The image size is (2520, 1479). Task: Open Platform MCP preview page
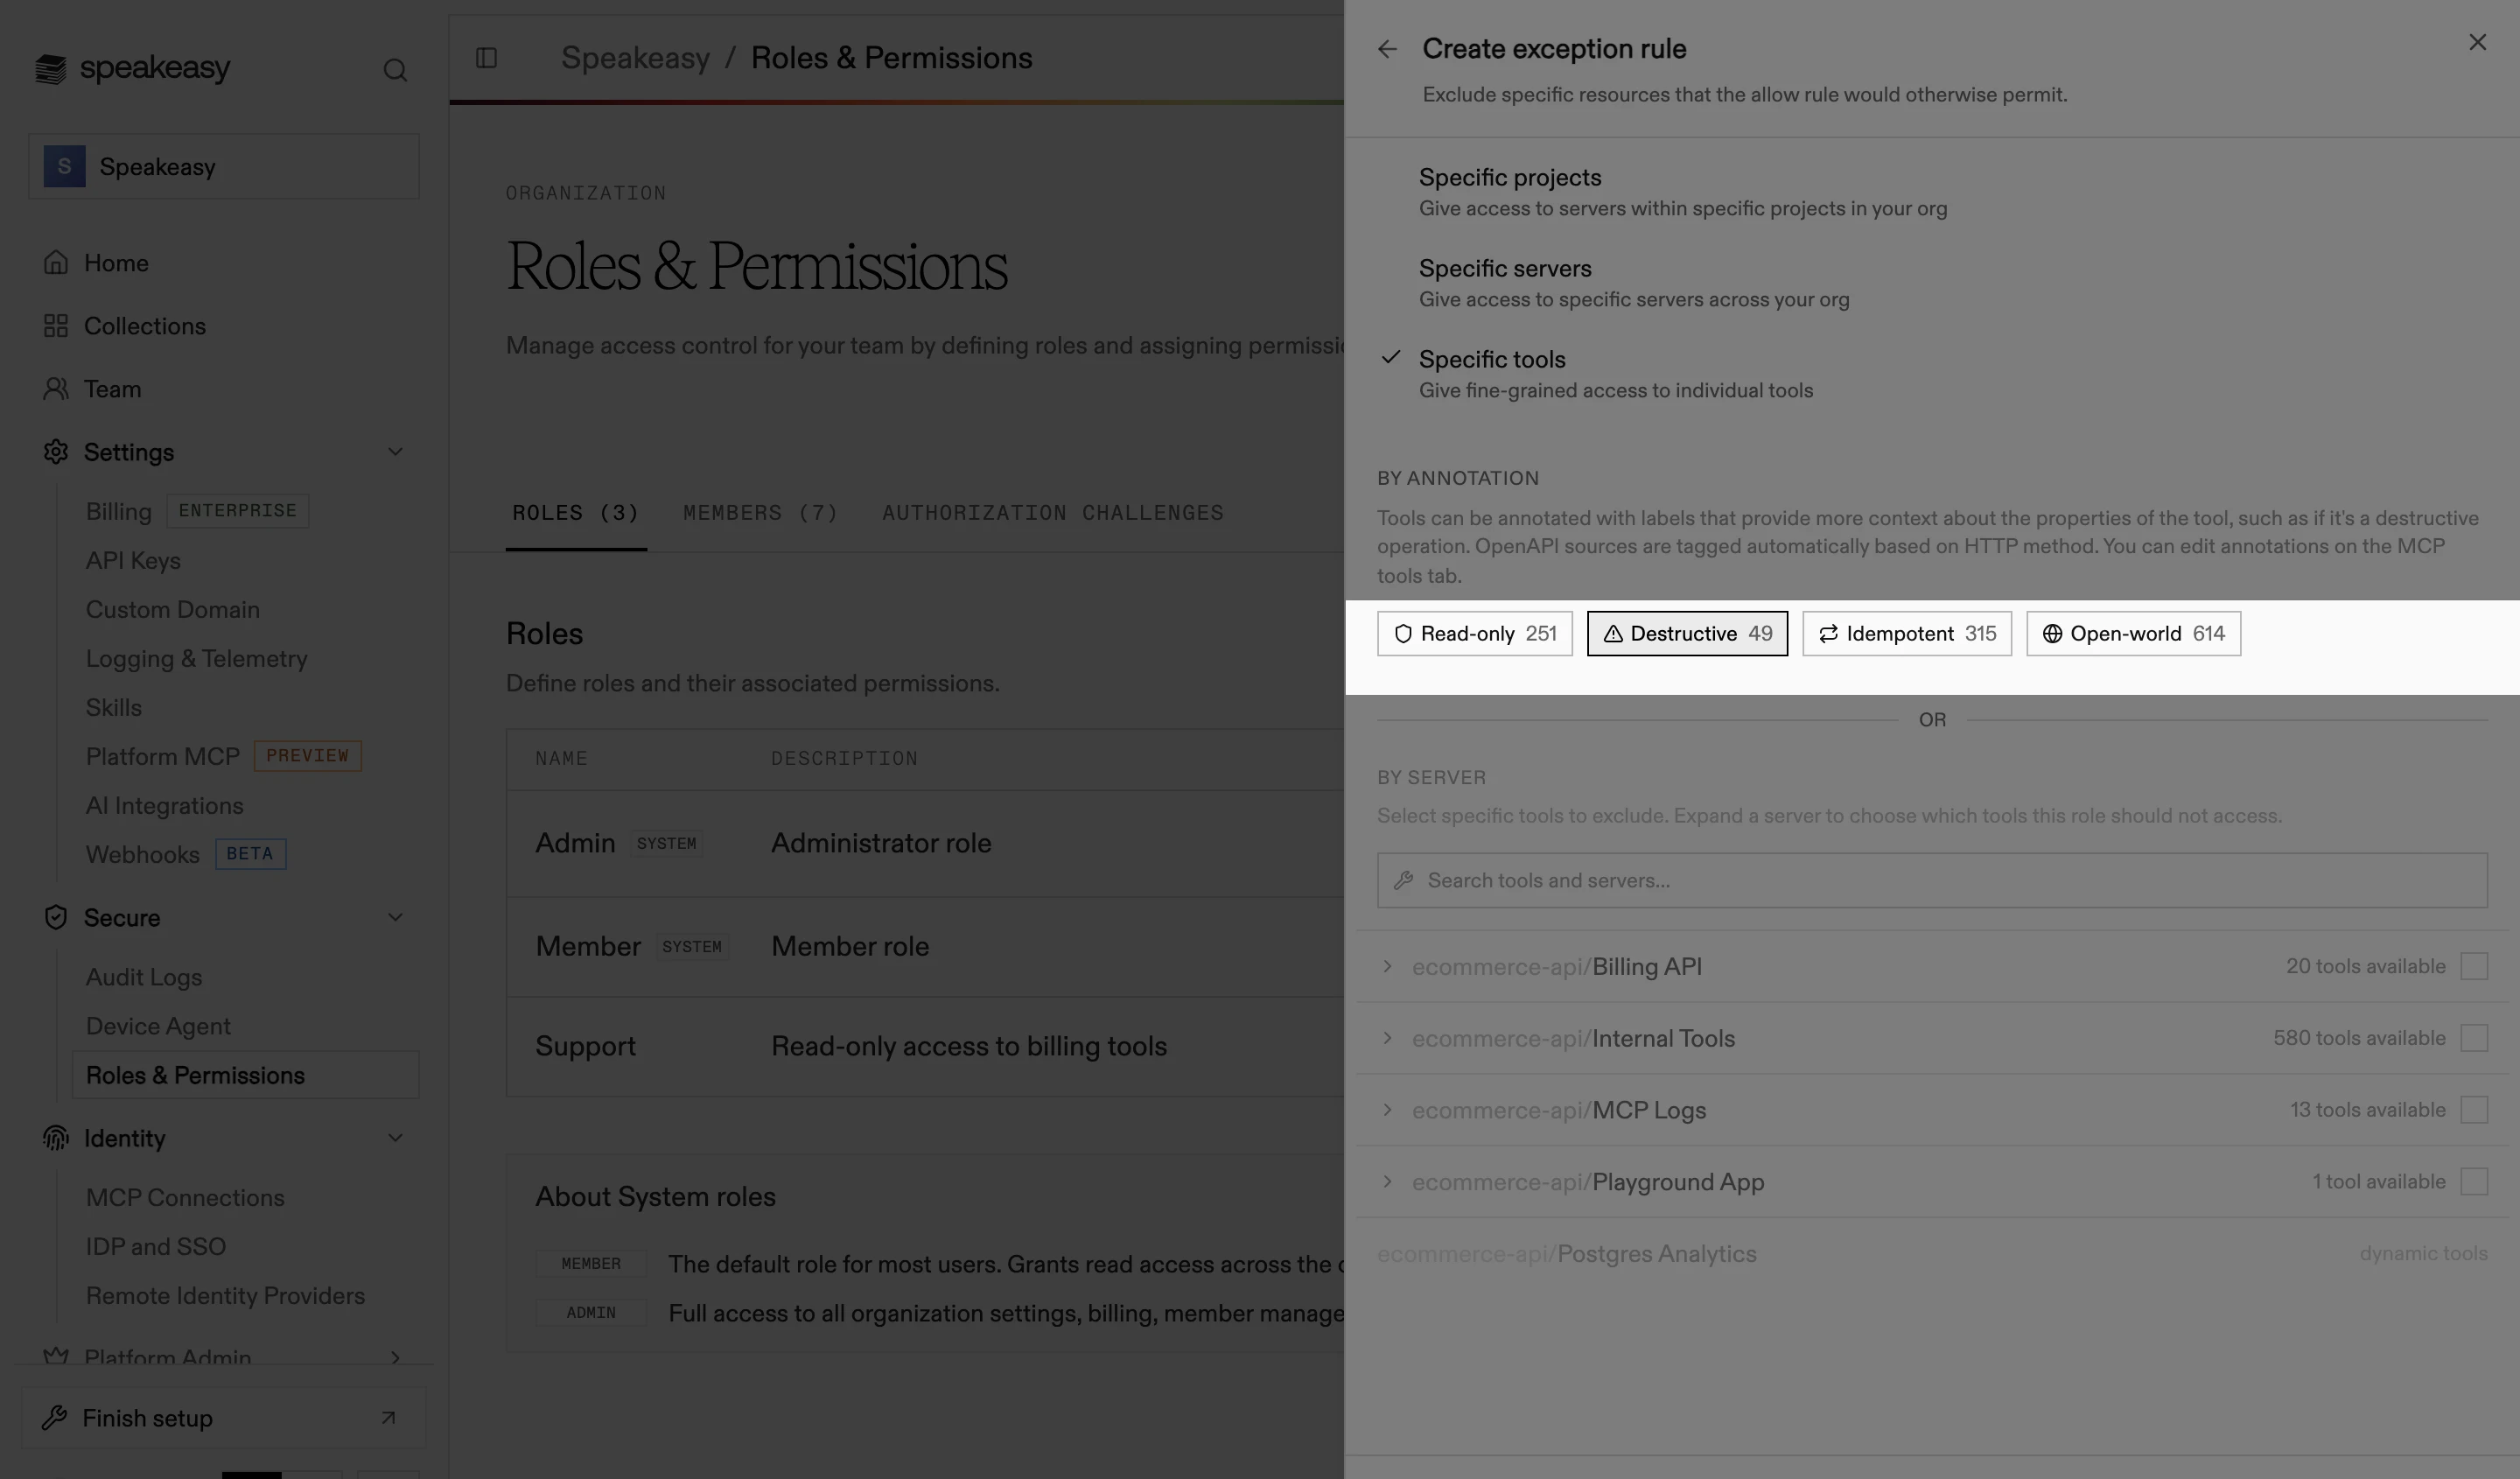(163, 756)
